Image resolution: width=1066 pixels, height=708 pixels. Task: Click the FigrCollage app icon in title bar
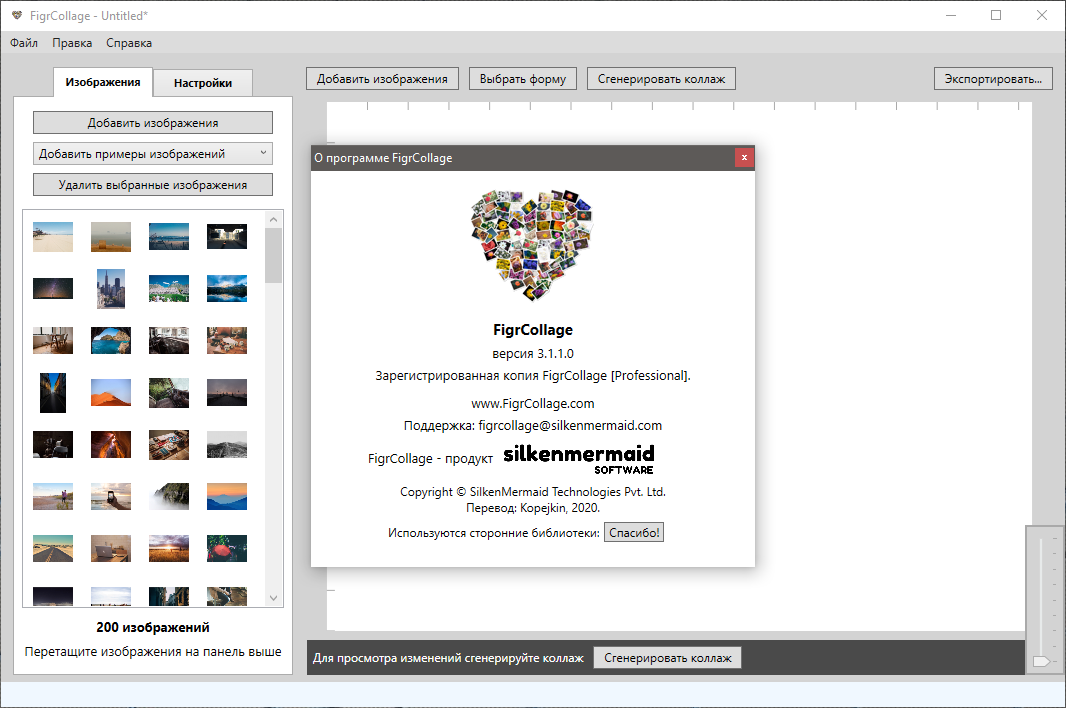(x=17, y=15)
